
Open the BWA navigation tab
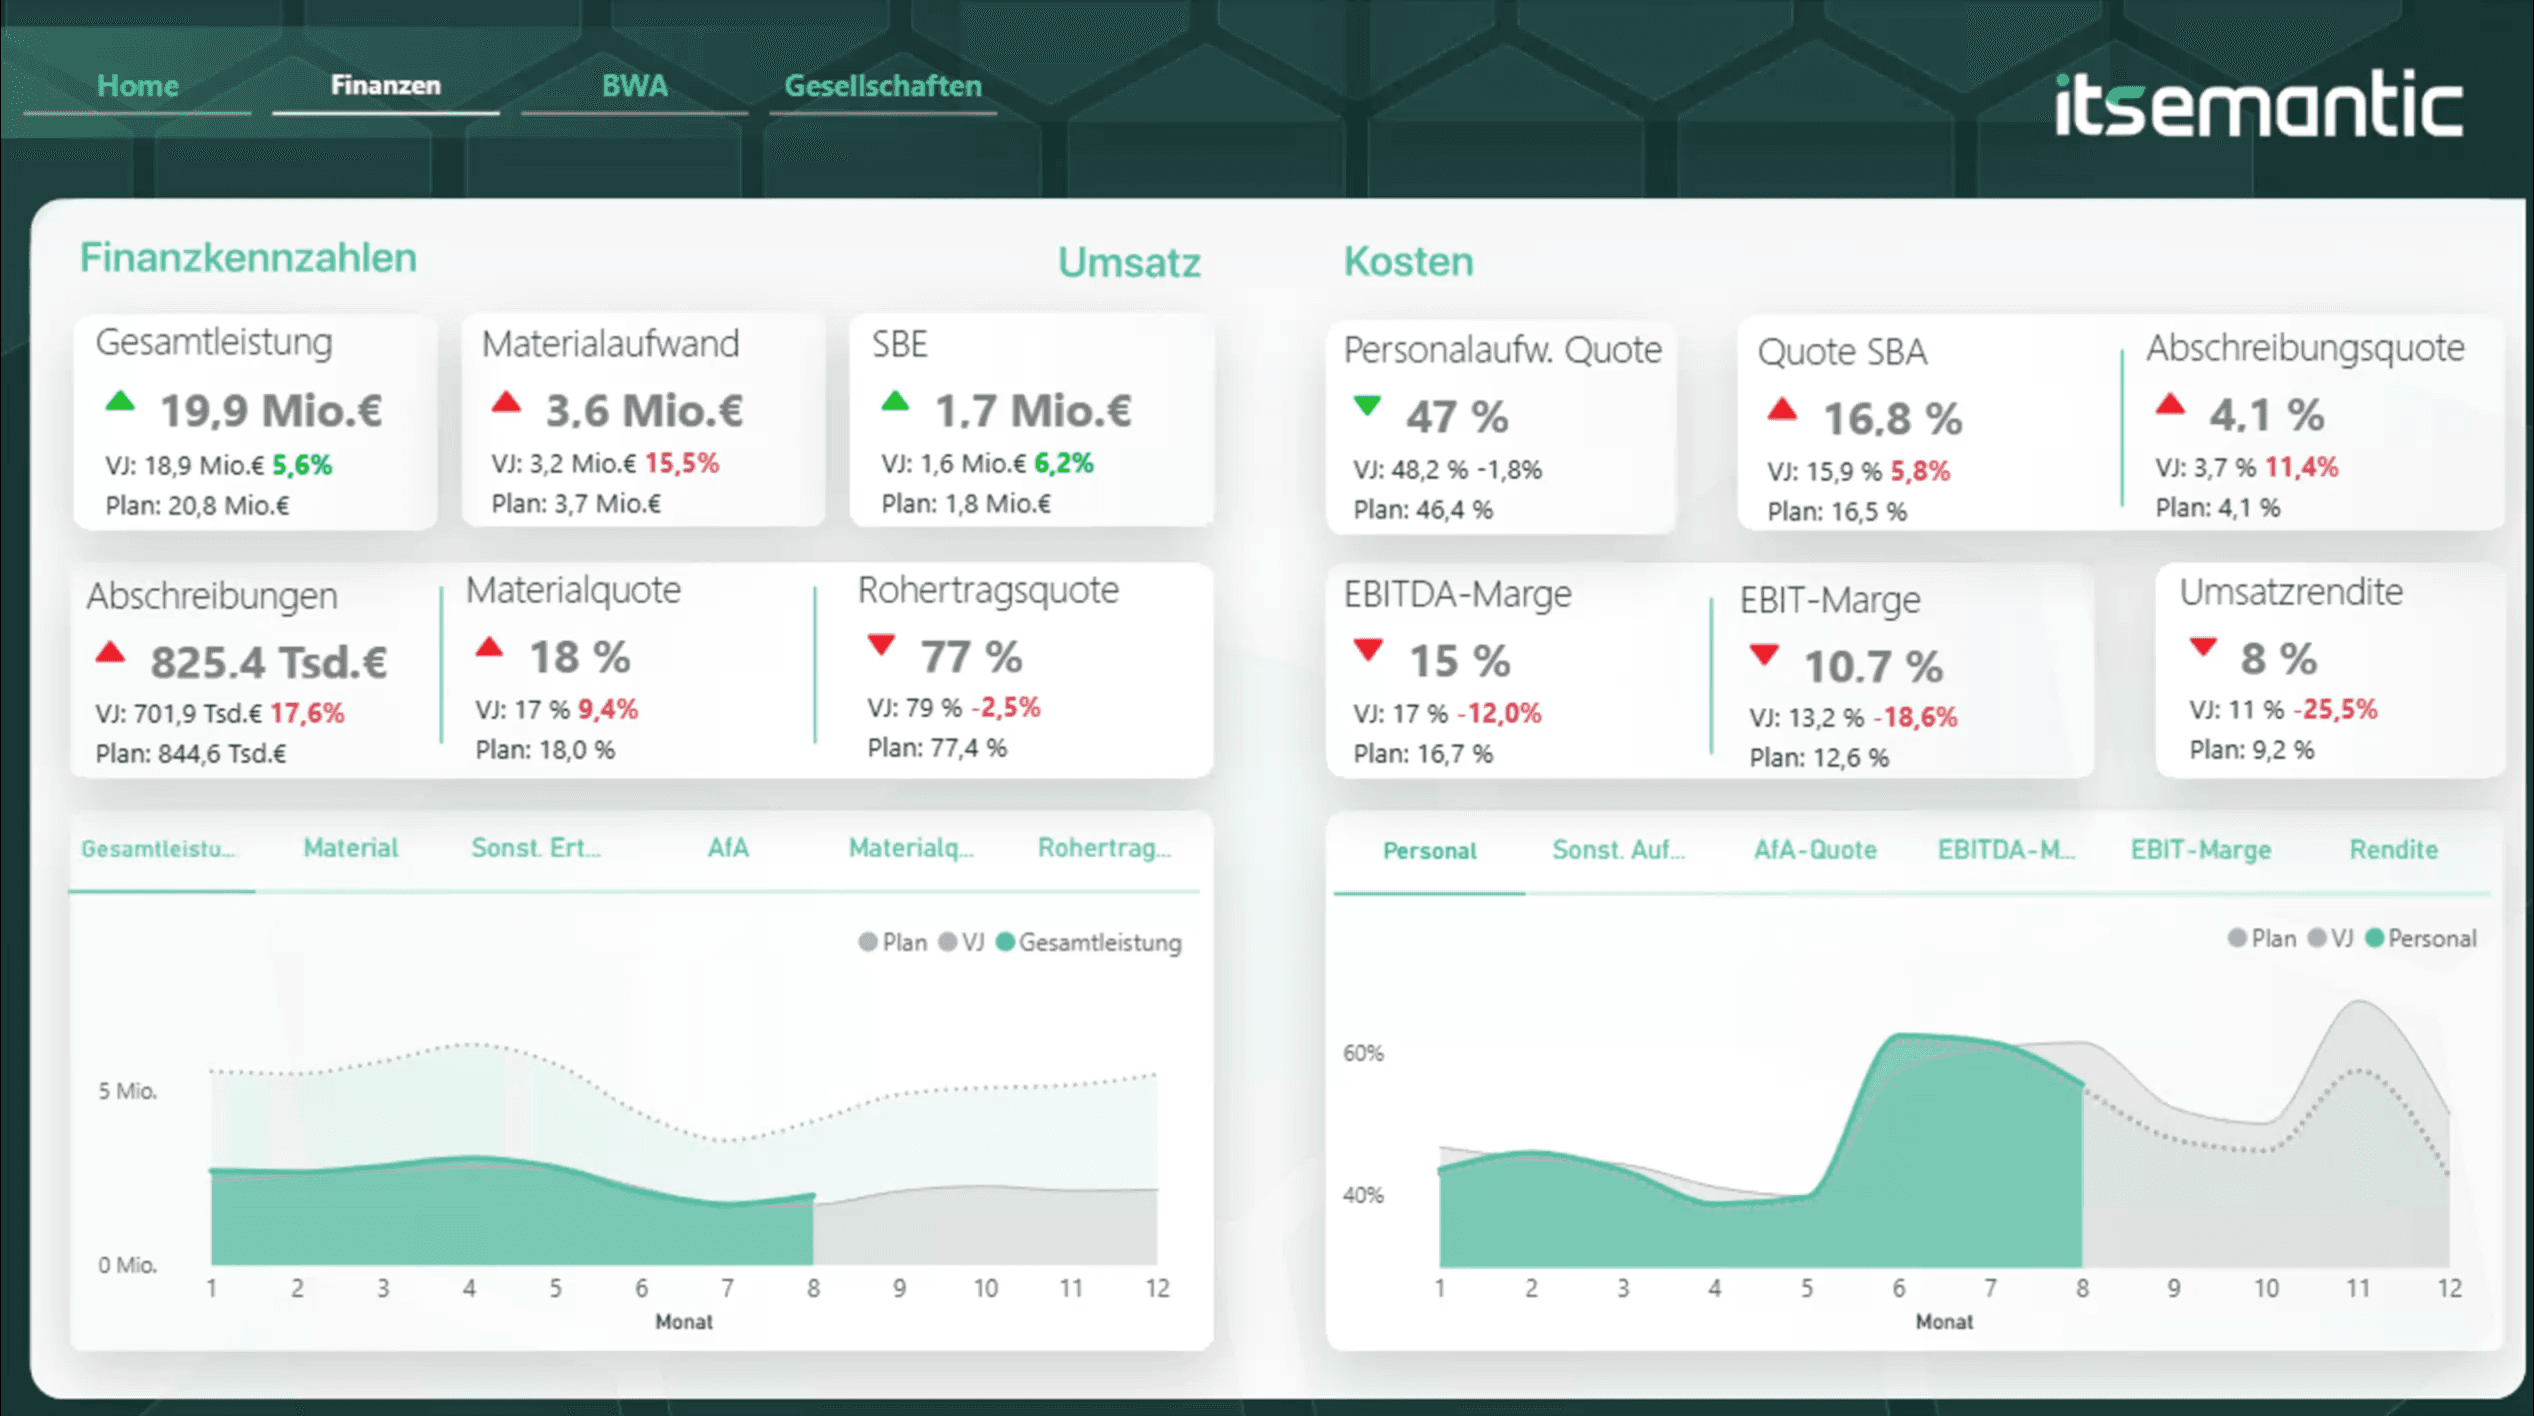(634, 86)
